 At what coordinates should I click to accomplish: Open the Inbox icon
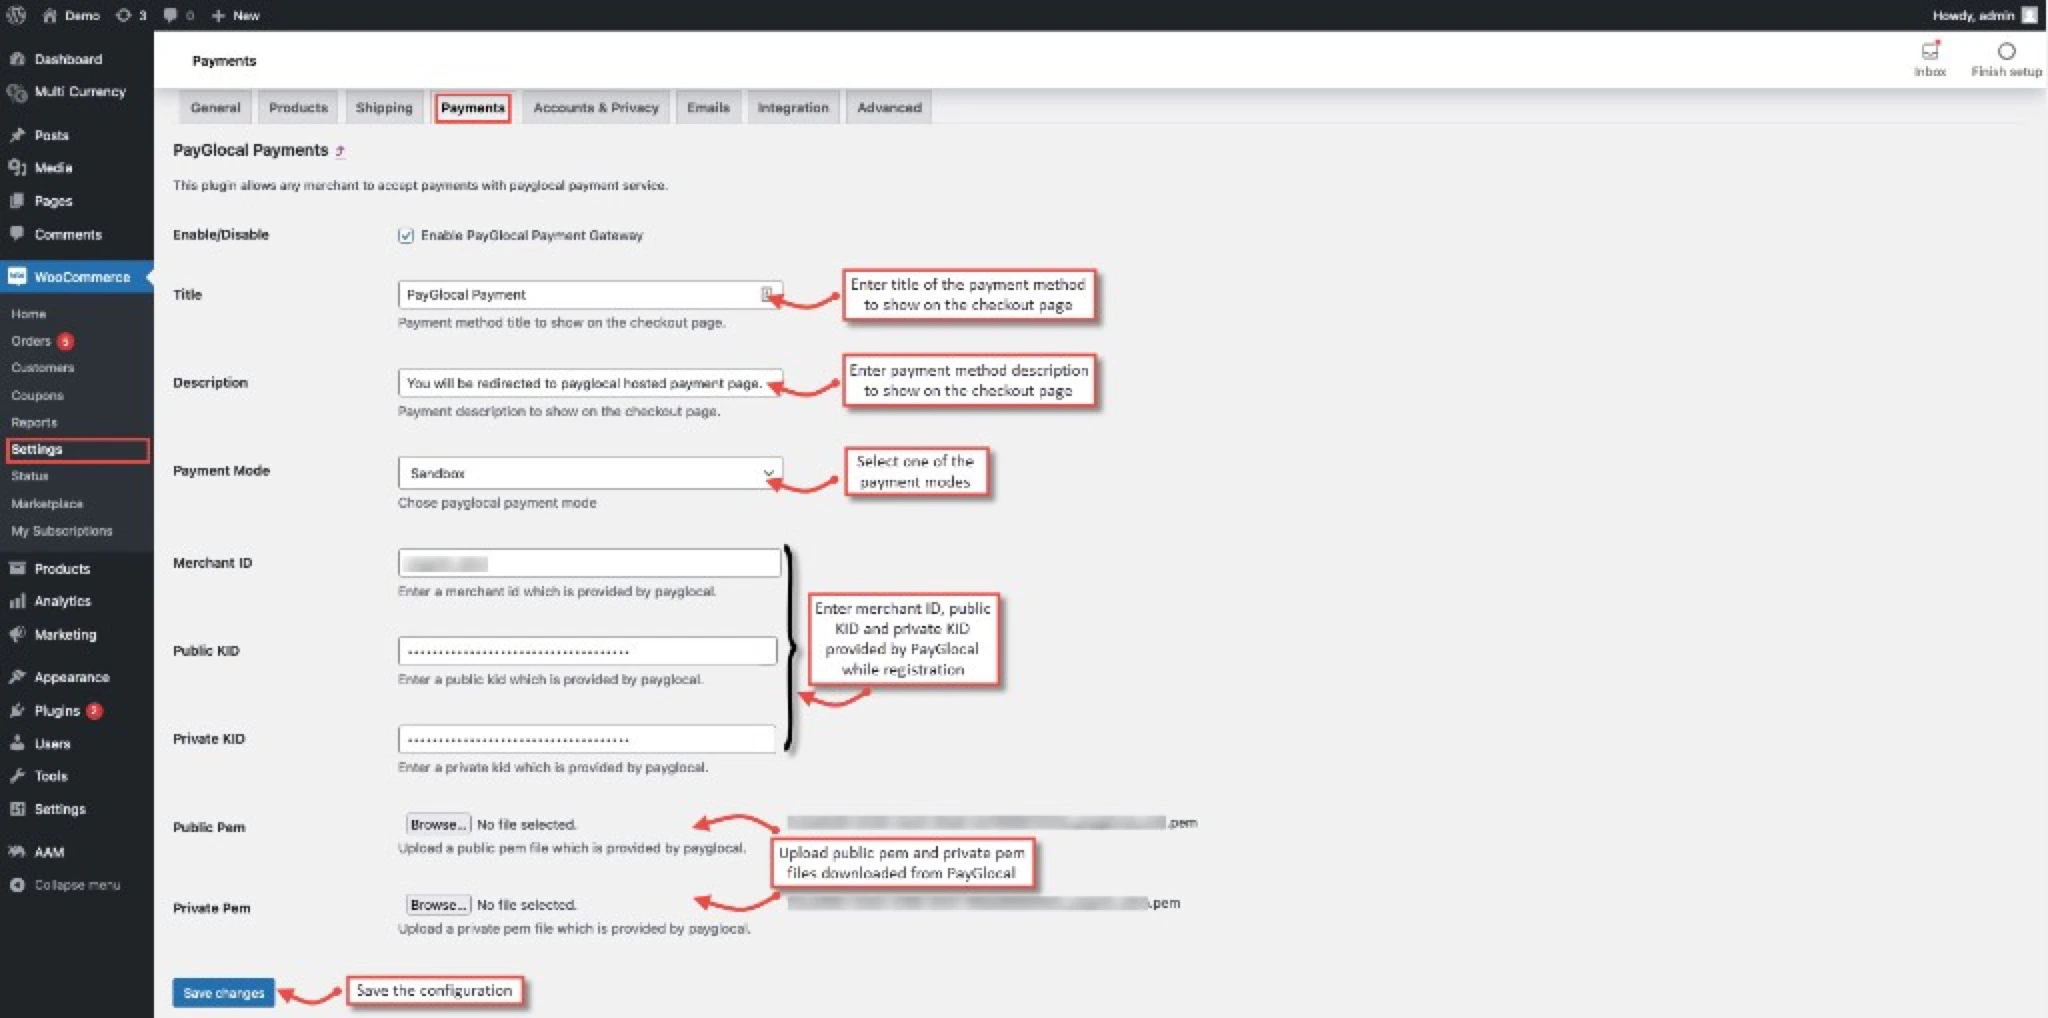pyautogui.click(x=1930, y=59)
